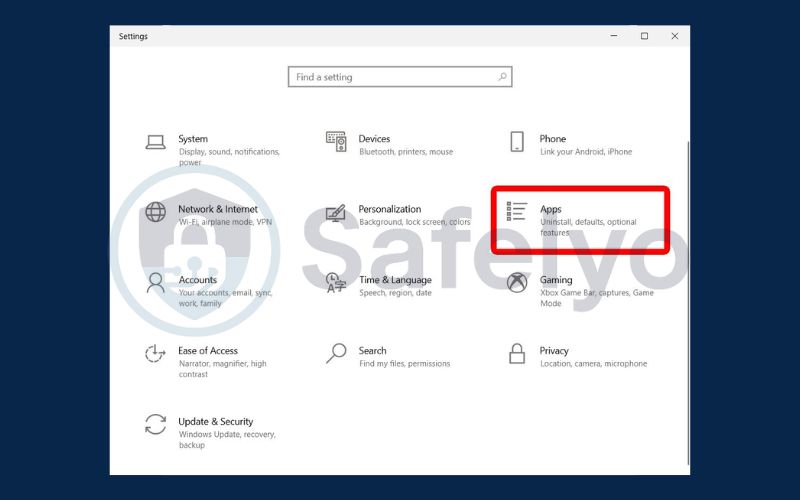This screenshot has height=500, width=800.
Task: Open the Phone icon
Action: [x=517, y=141]
